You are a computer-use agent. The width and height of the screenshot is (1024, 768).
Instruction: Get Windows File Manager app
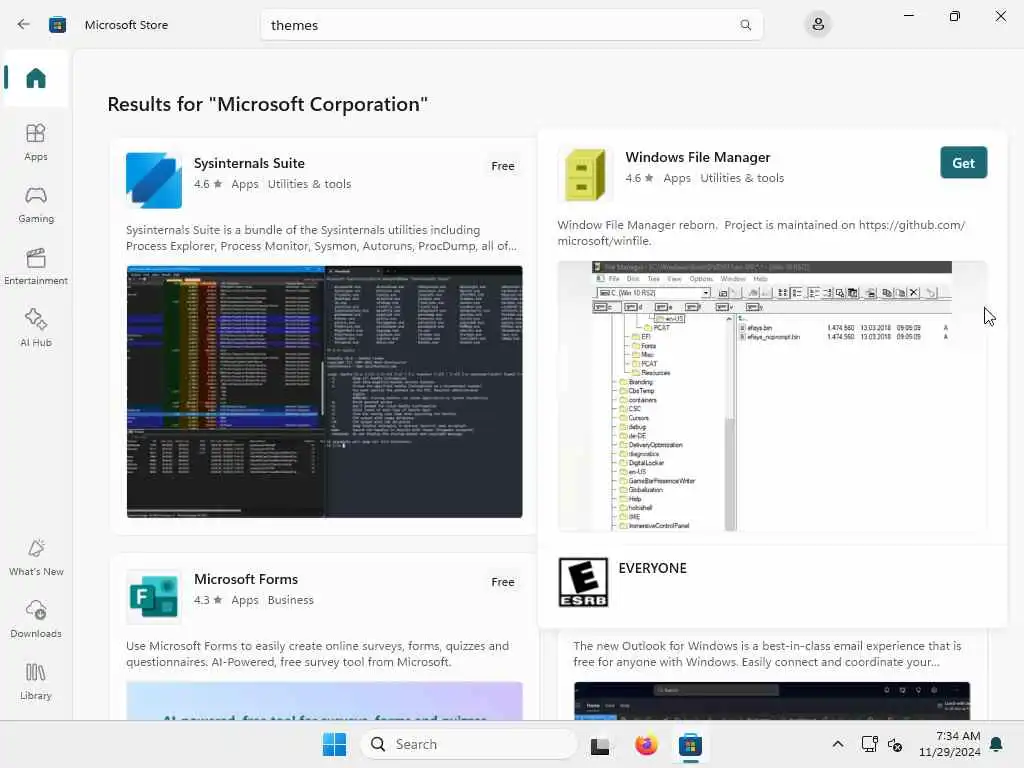[x=963, y=163]
